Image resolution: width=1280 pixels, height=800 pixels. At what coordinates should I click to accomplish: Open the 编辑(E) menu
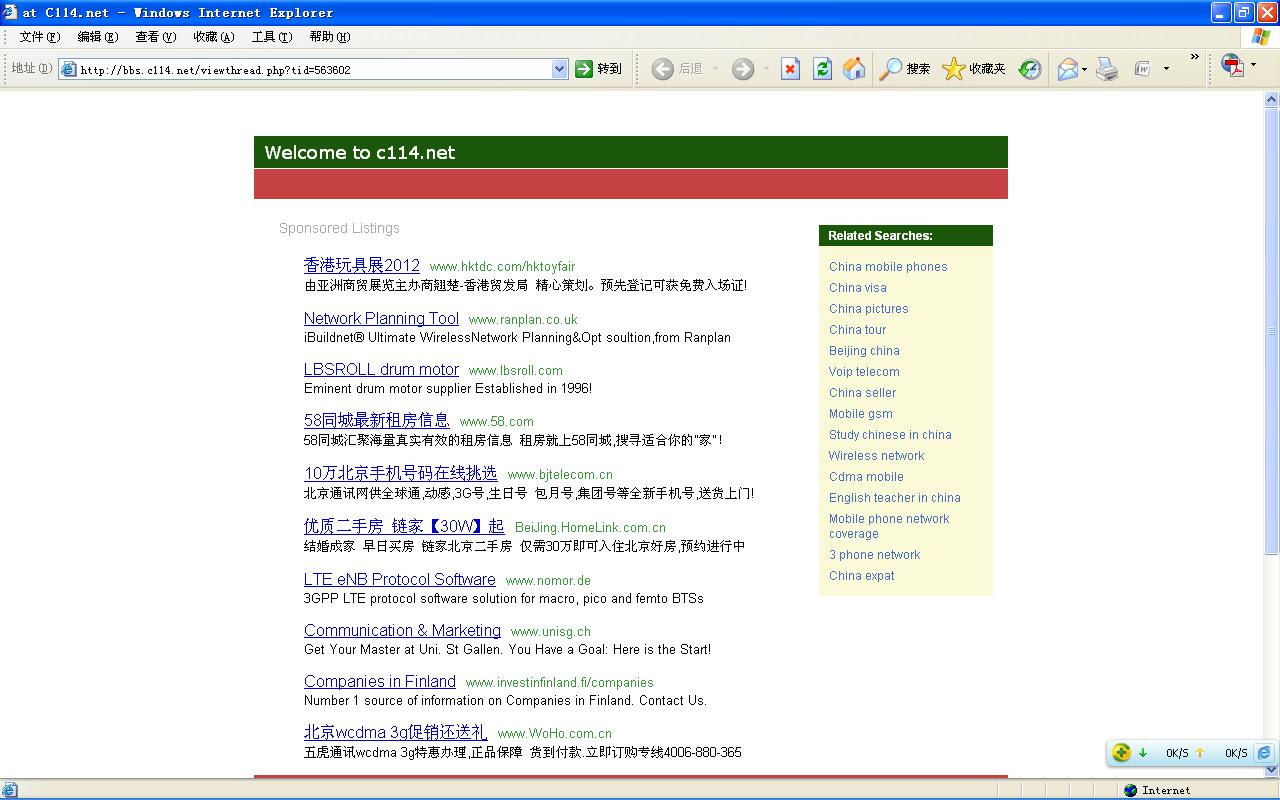98,37
